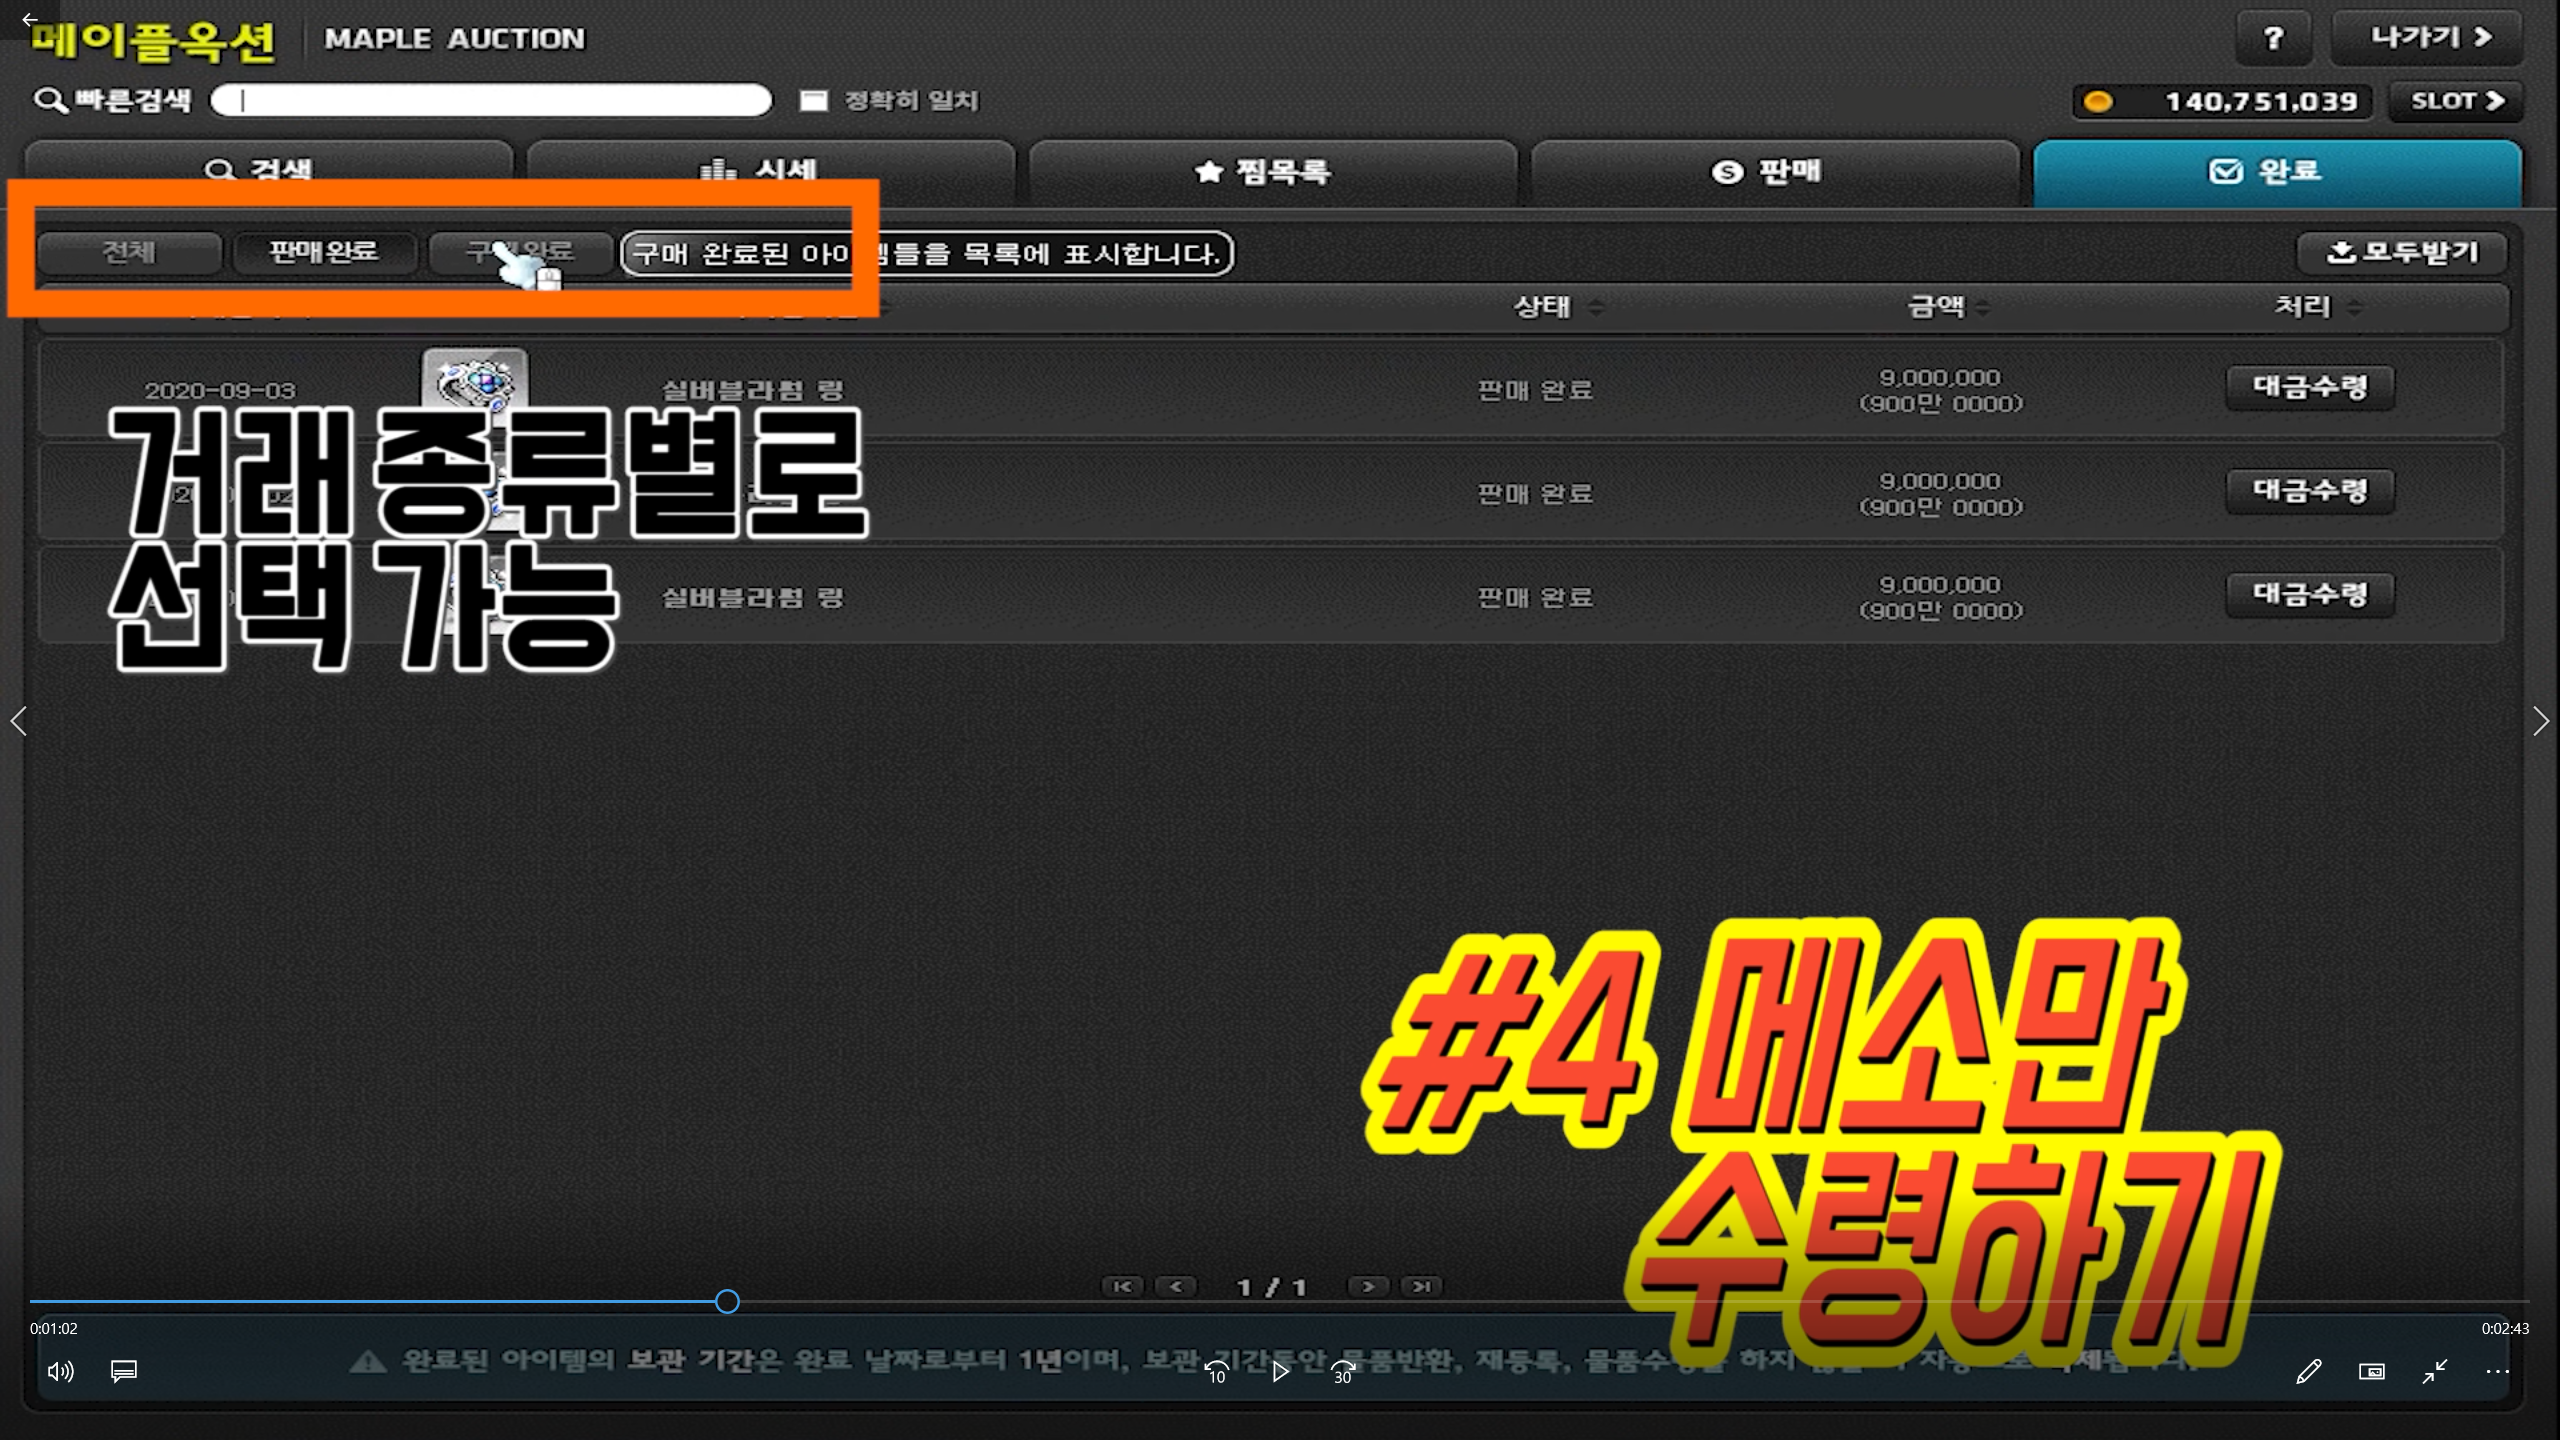The height and width of the screenshot is (1440, 2560).
Task: Select the 구매완료 filter
Action: [x=520, y=251]
